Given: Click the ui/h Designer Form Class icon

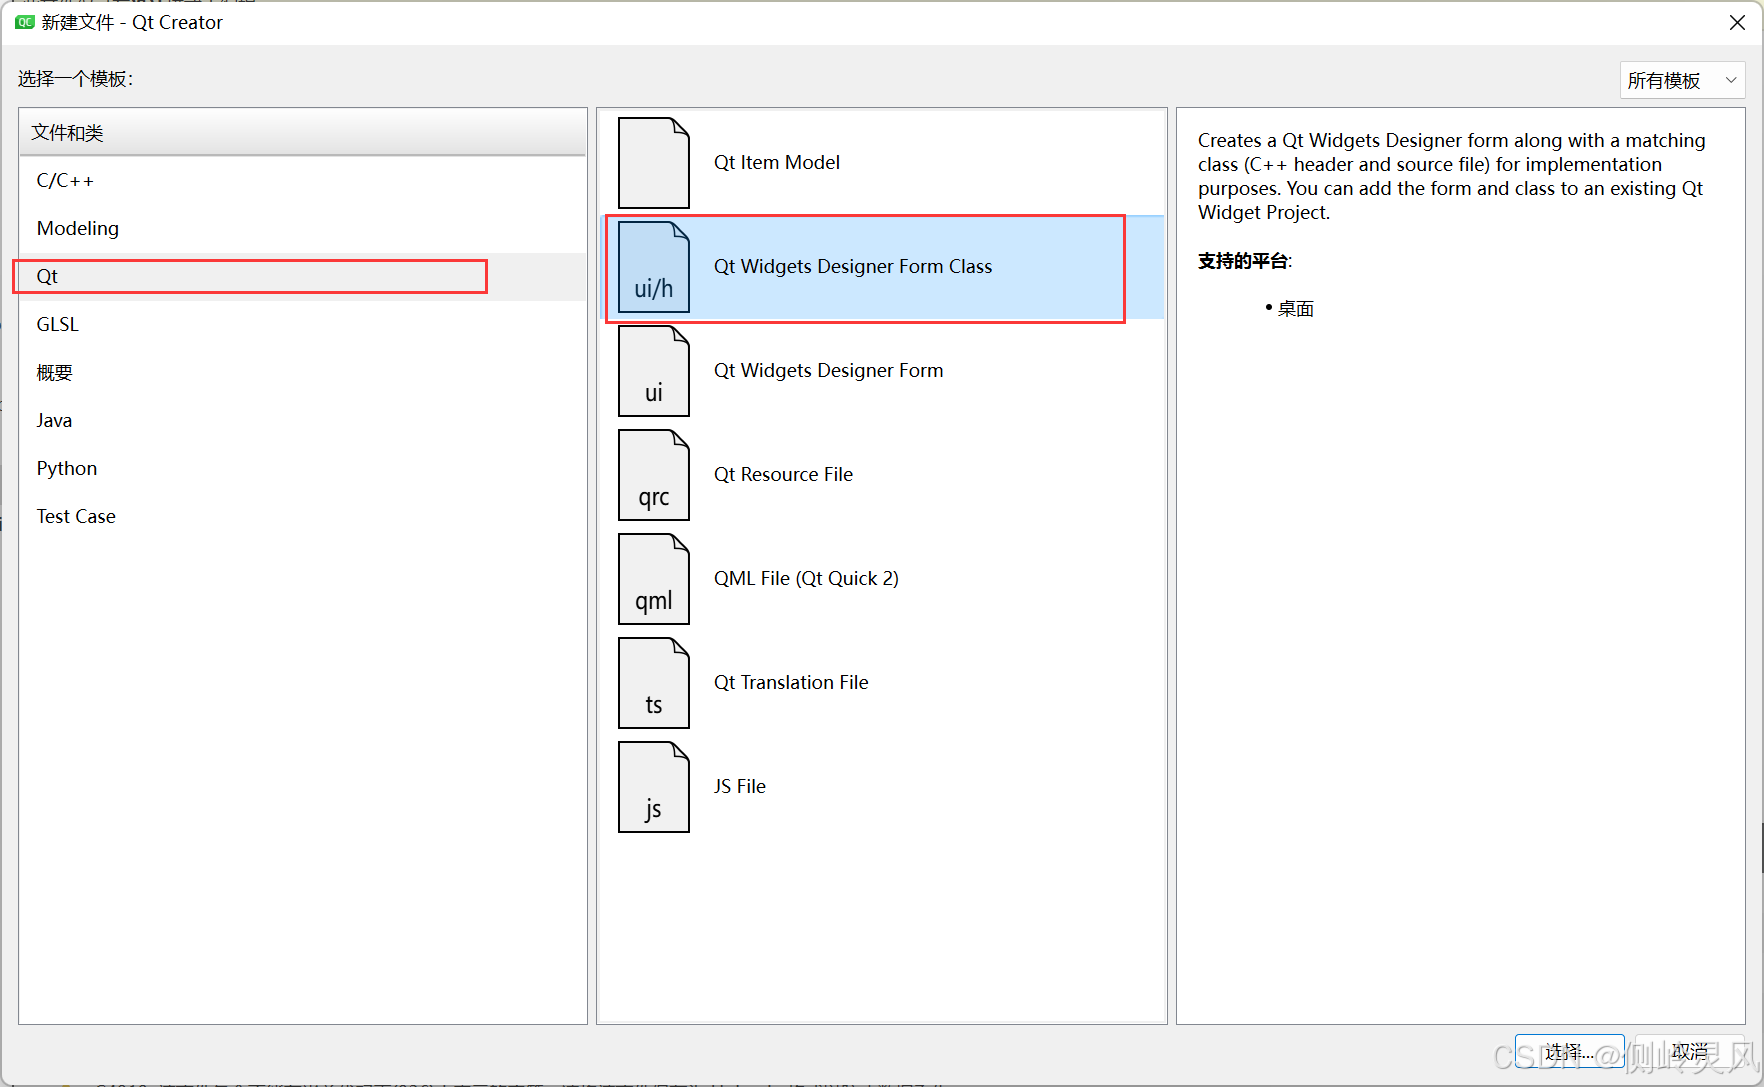Looking at the screenshot, I should [654, 267].
